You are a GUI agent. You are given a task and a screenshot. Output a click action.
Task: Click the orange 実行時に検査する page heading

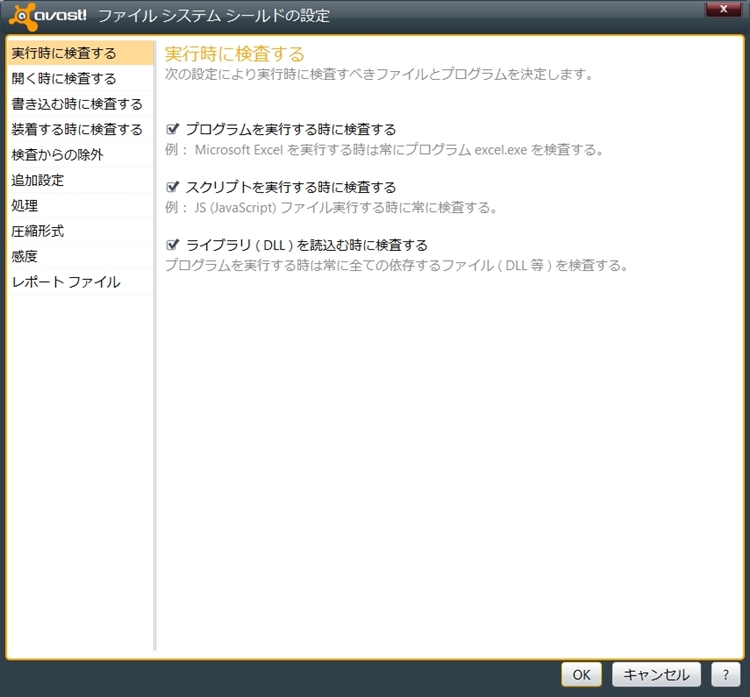(x=234, y=54)
